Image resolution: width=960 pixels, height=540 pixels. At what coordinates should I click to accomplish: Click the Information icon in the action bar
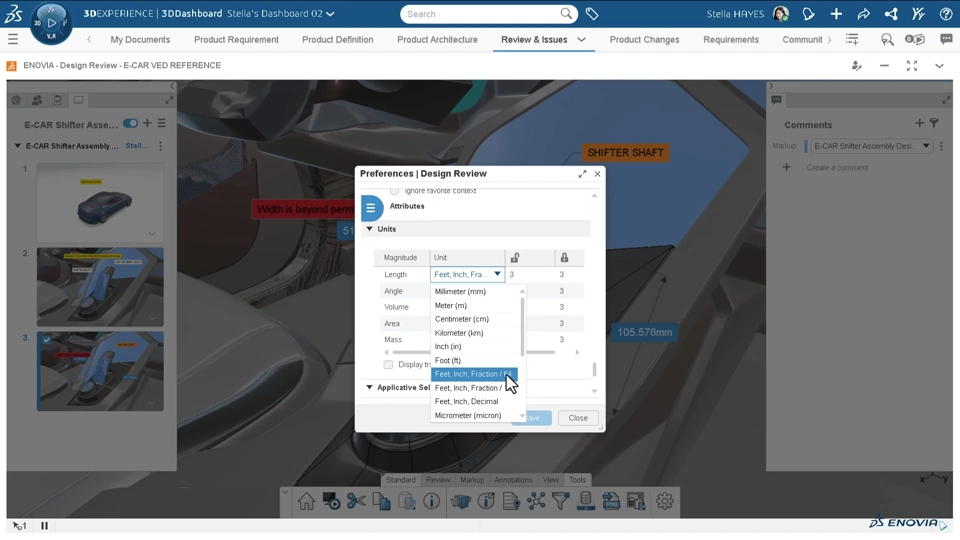(432, 501)
